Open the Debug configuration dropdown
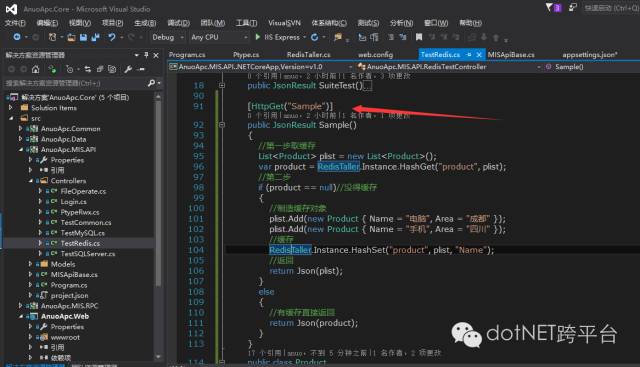 168,37
